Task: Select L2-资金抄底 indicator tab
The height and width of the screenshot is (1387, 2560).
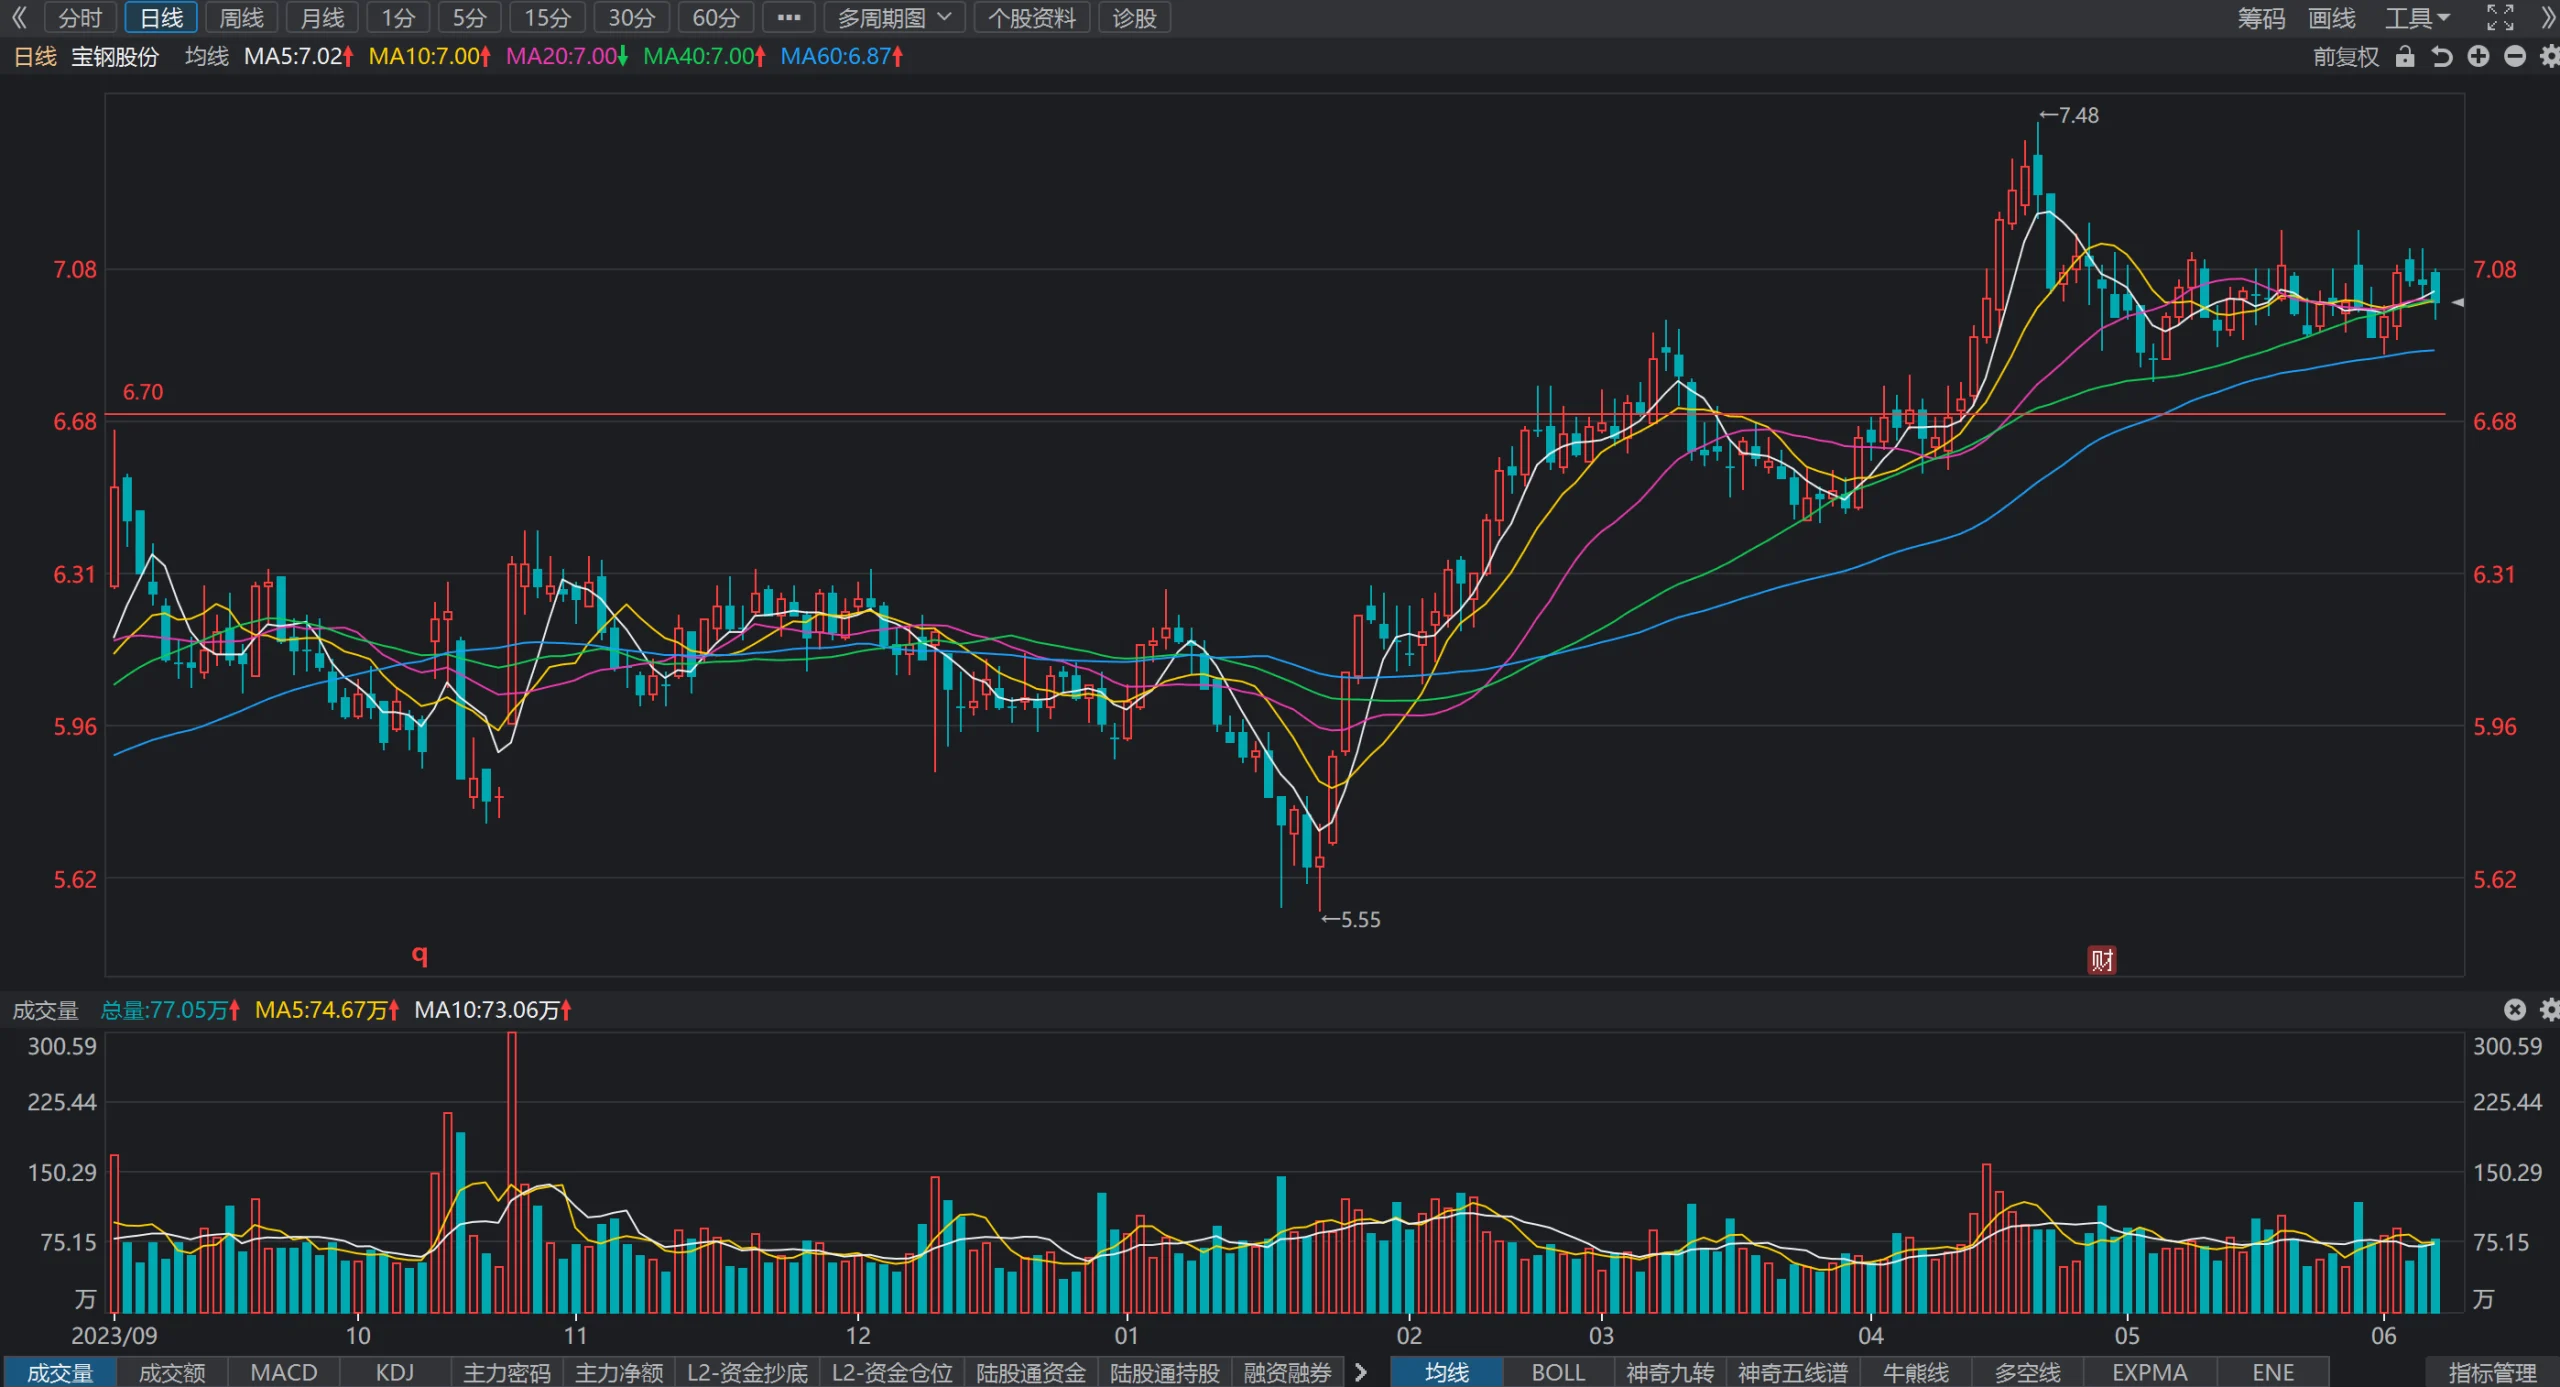Action: coord(747,1373)
